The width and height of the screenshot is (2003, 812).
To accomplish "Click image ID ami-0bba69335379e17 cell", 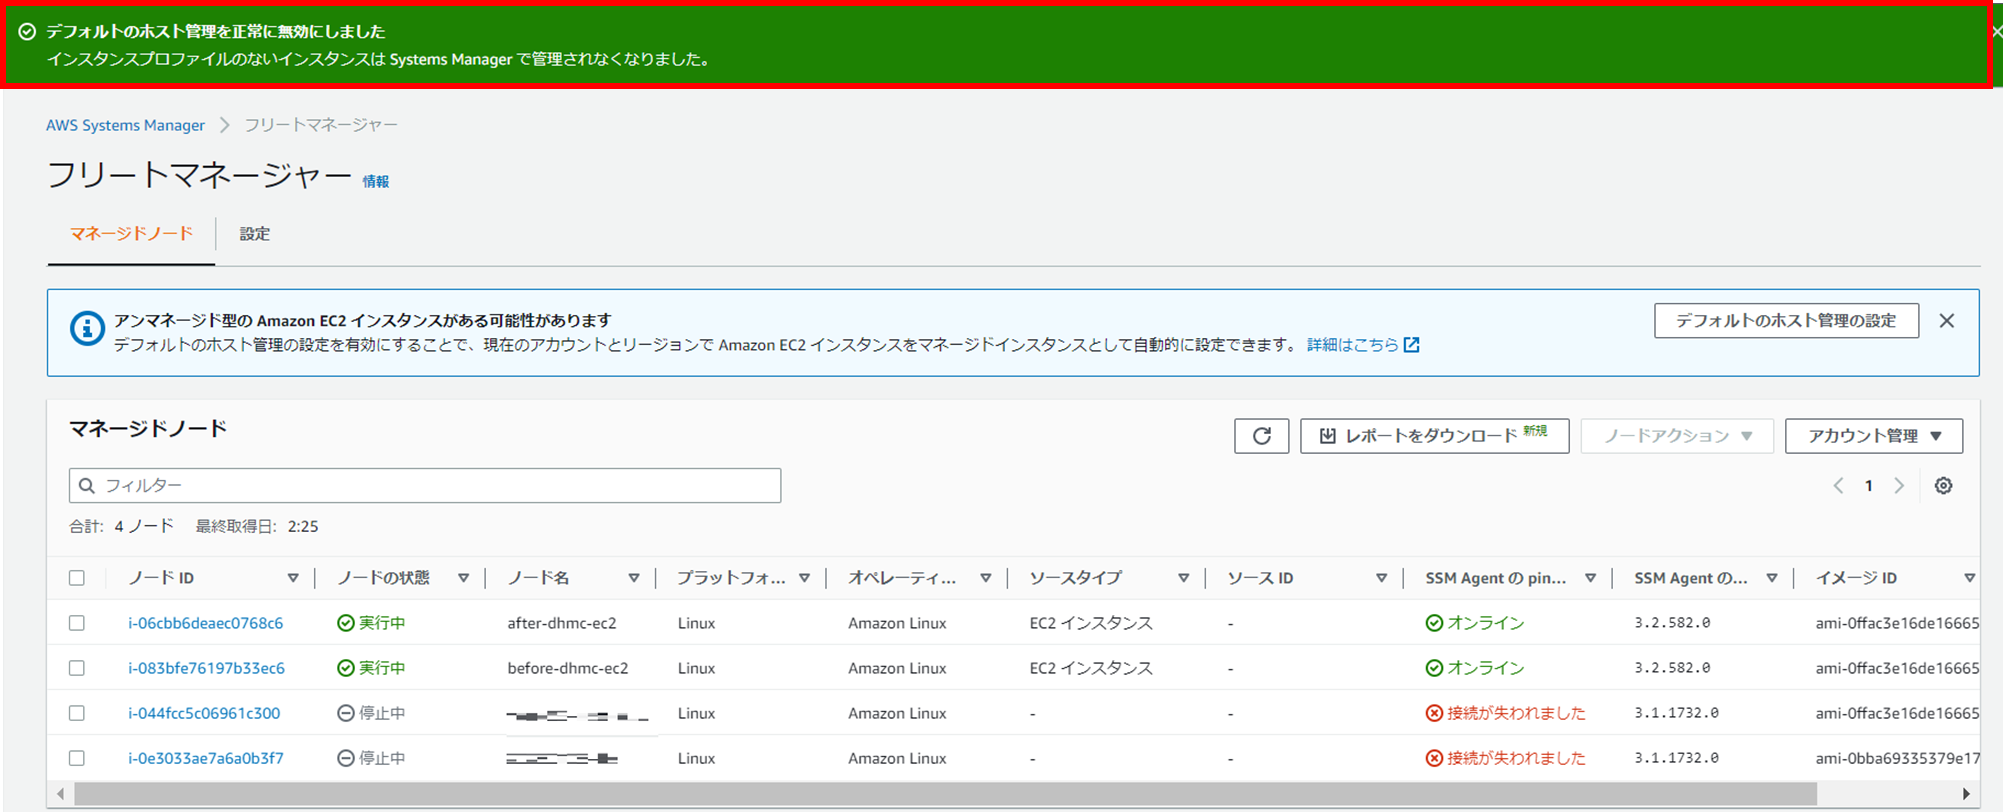I will click(1897, 758).
